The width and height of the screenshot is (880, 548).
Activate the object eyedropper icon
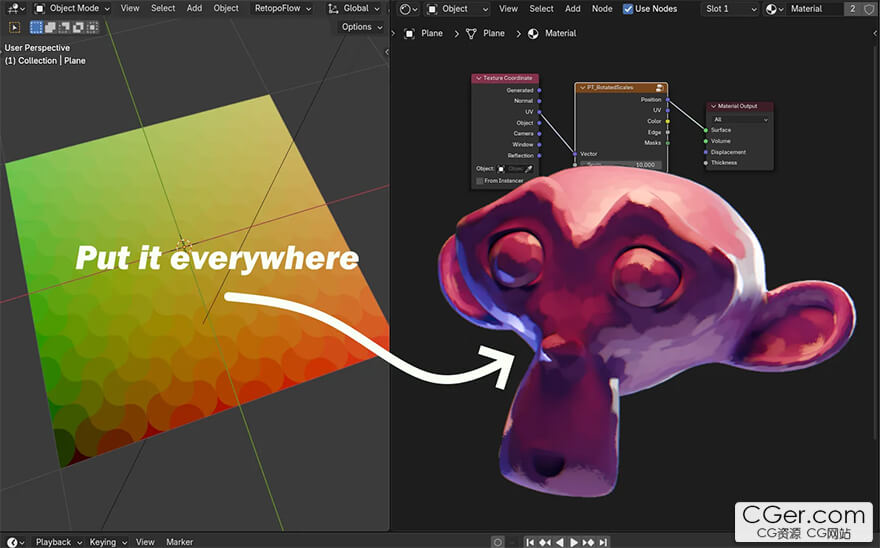[x=529, y=168]
